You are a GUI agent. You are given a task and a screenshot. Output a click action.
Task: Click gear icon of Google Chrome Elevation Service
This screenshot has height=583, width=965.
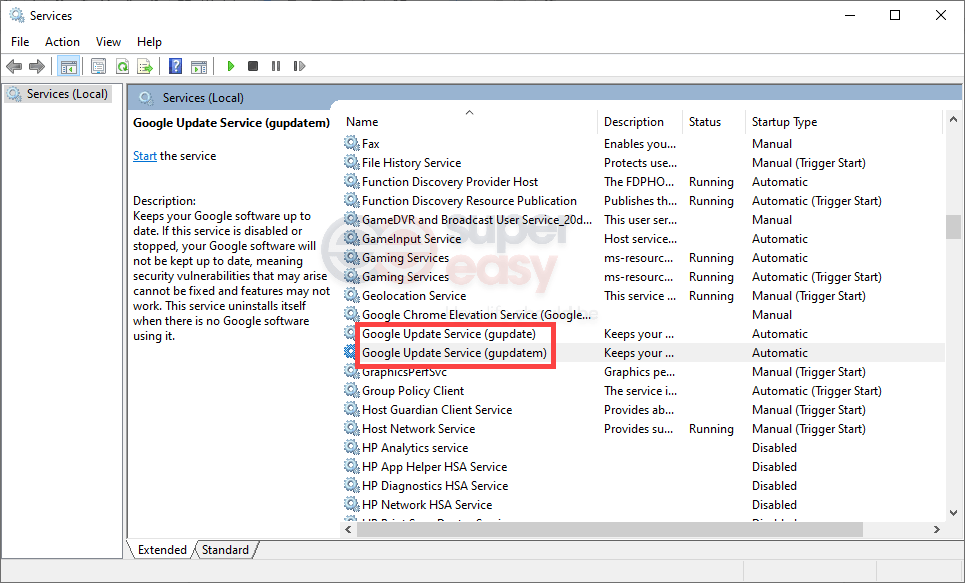click(351, 315)
